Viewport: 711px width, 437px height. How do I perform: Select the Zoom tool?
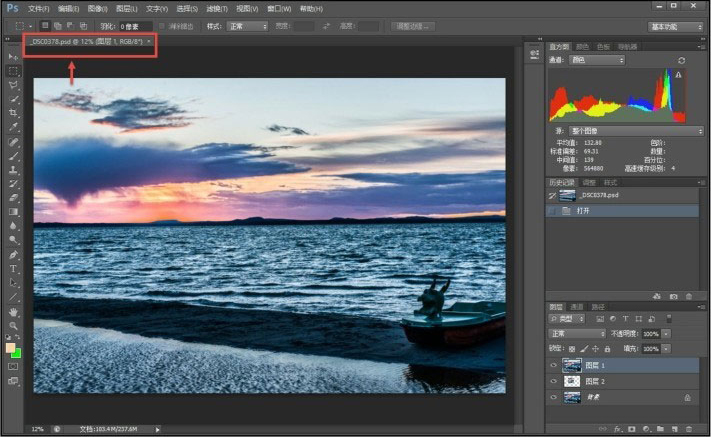(x=14, y=325)
